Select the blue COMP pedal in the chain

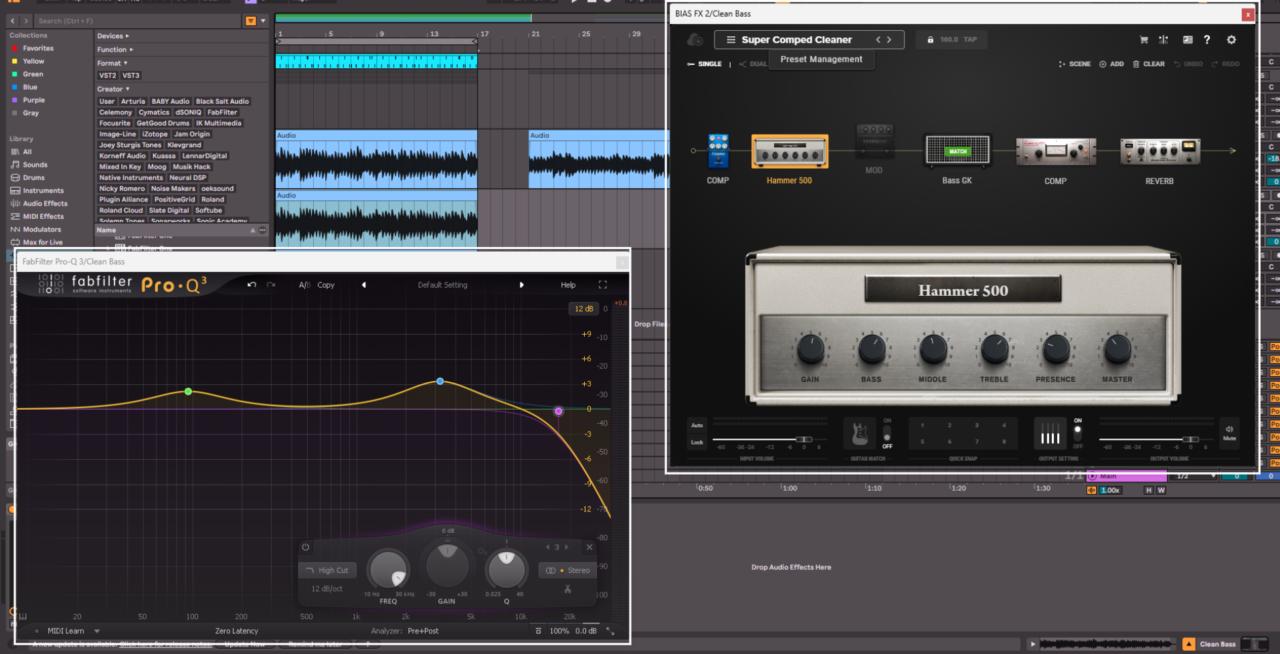(718, 150)
